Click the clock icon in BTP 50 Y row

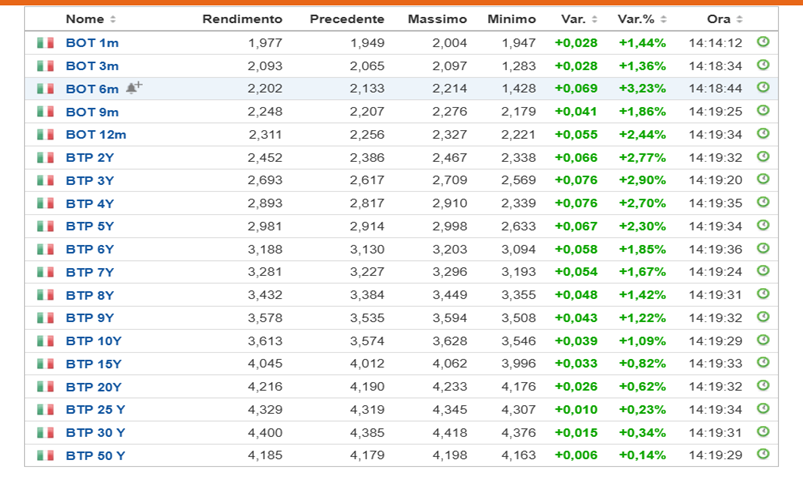pos(763,455)
